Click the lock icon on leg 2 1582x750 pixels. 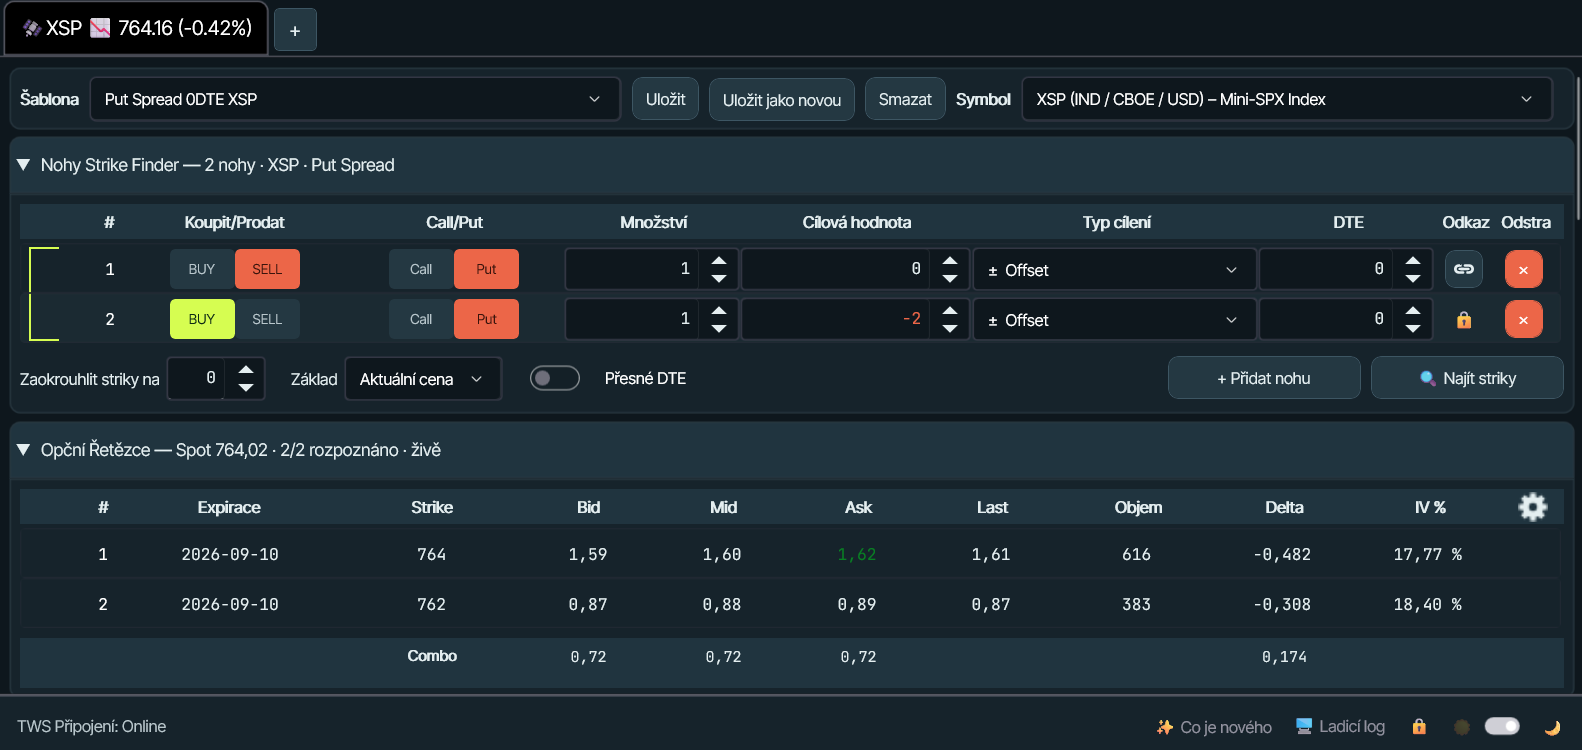coord(1464,320)
